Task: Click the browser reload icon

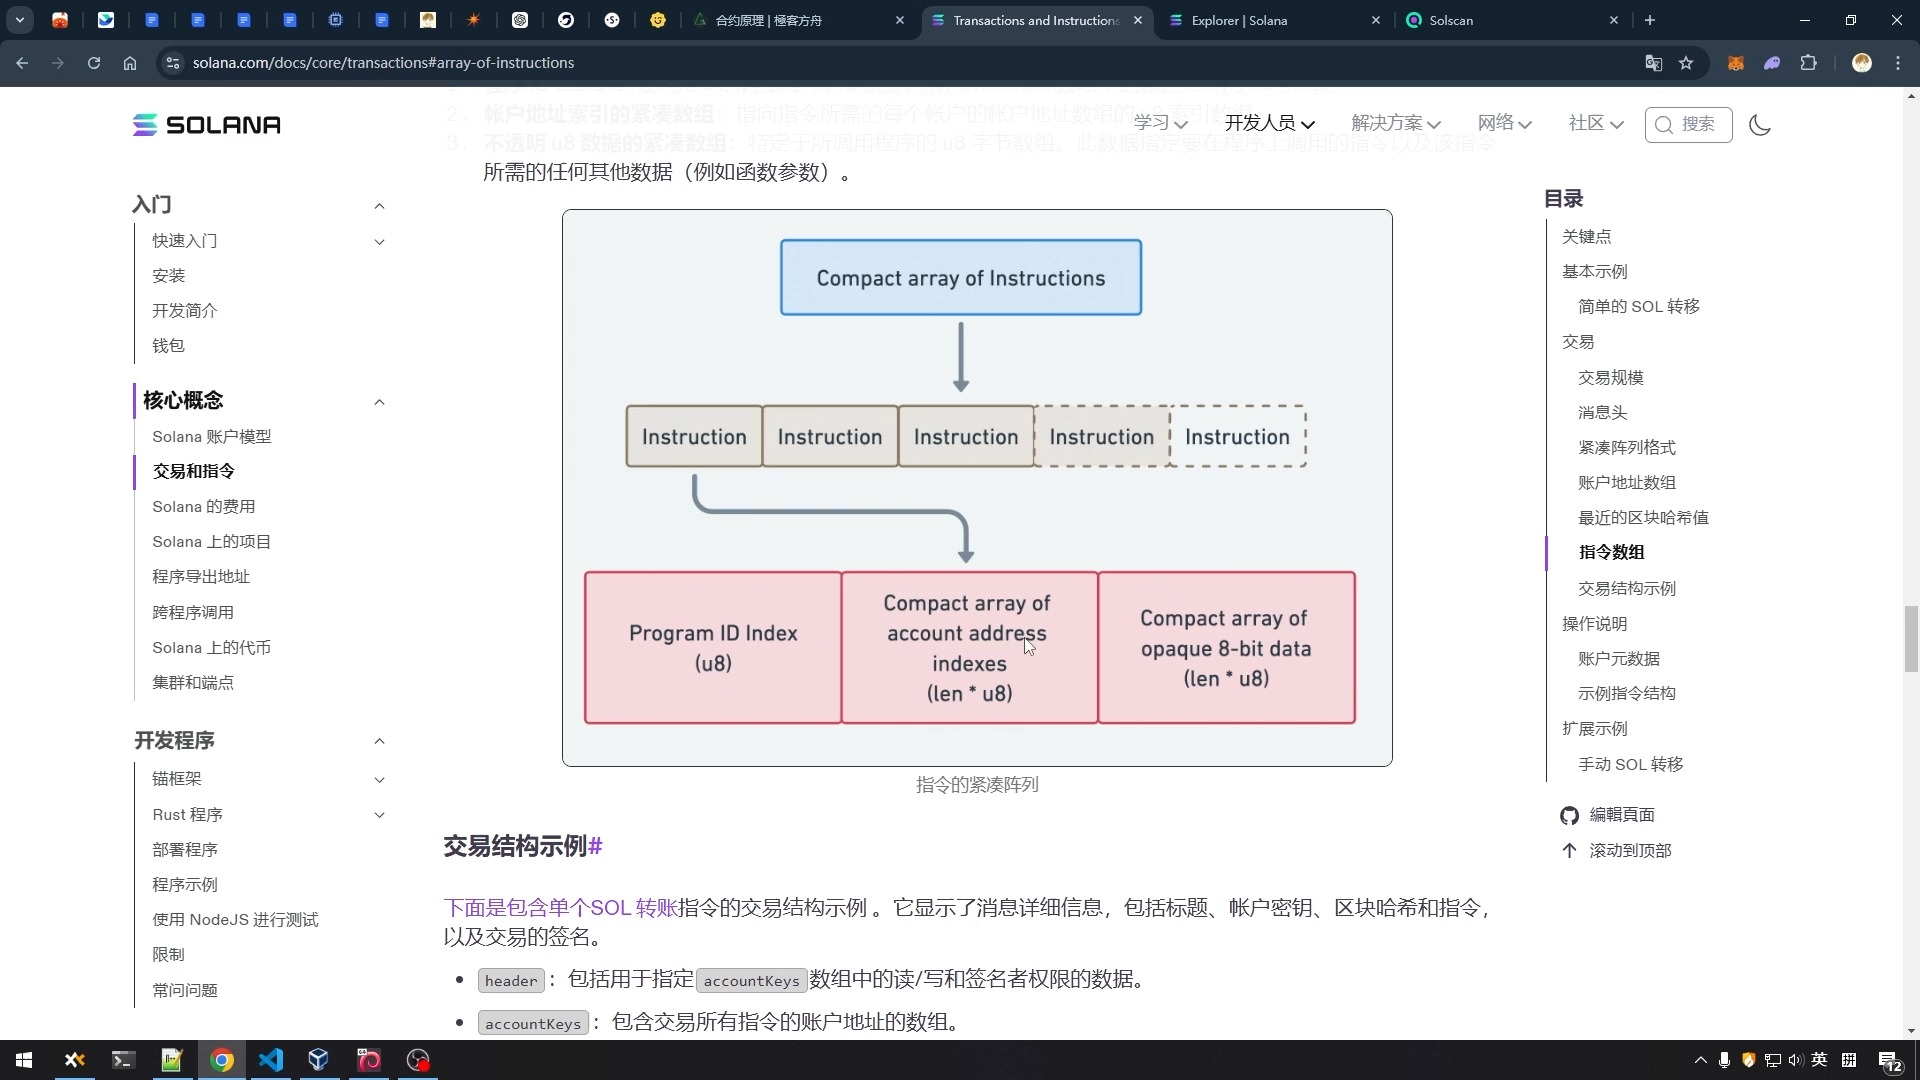Action: coord(94,63)
